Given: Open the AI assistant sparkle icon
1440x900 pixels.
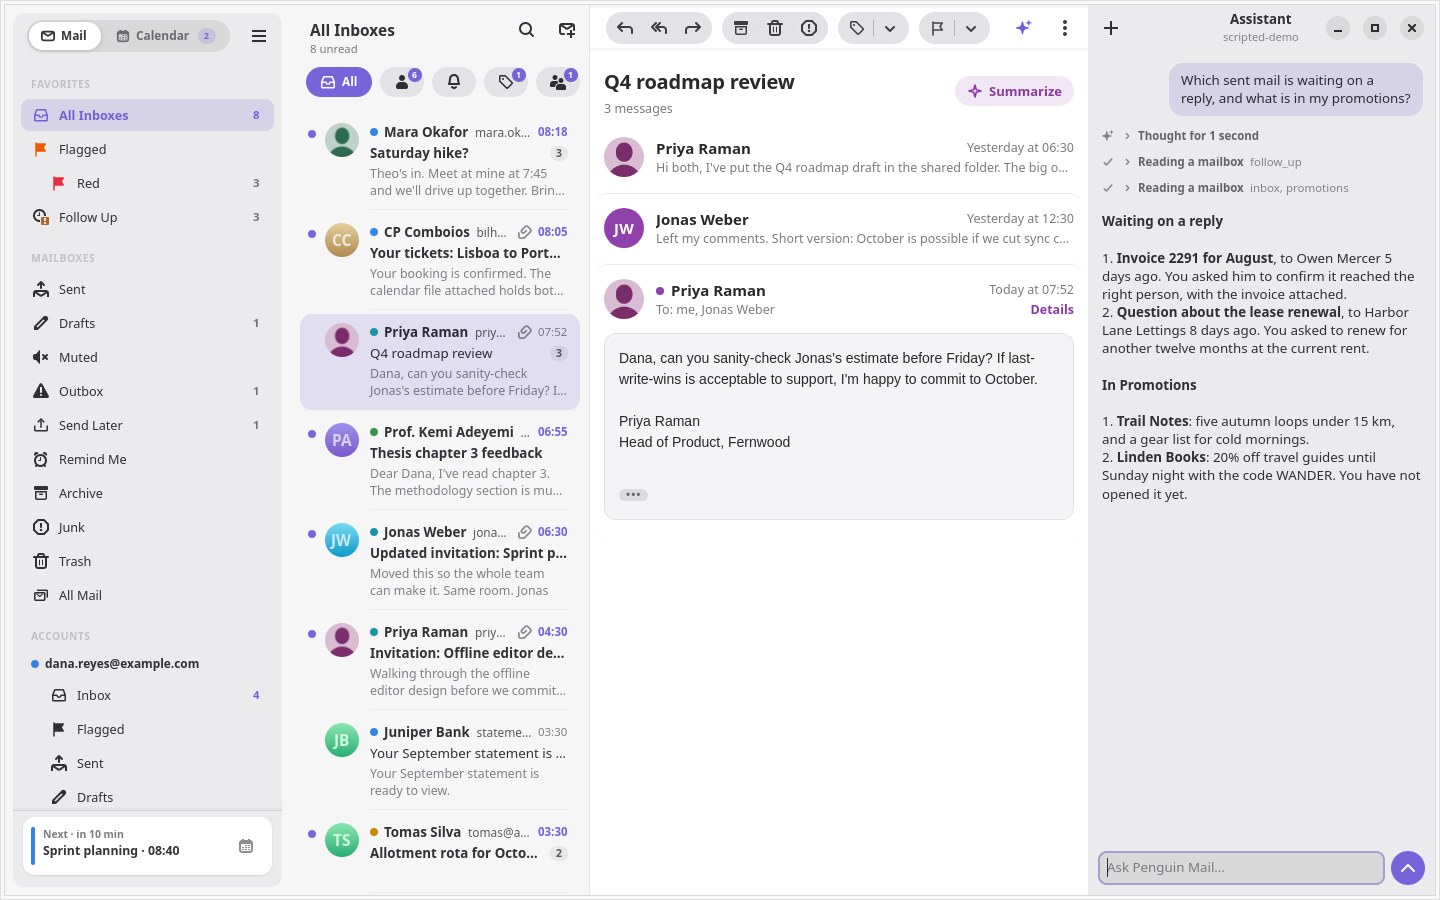Looking at the screenshot, I should coord(1023,28).
